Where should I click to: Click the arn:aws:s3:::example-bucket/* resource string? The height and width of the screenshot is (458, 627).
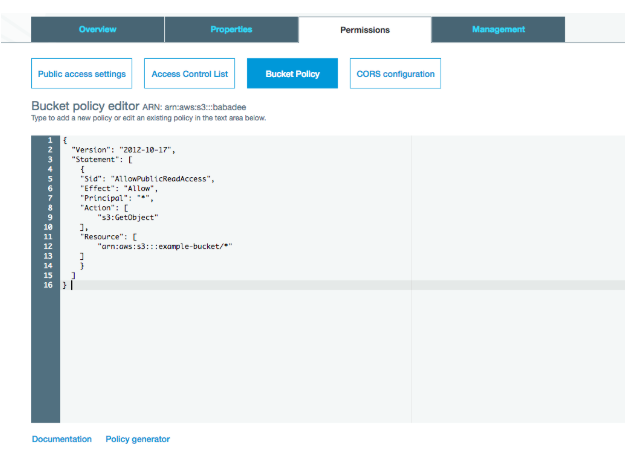click(x=165, y=246)
